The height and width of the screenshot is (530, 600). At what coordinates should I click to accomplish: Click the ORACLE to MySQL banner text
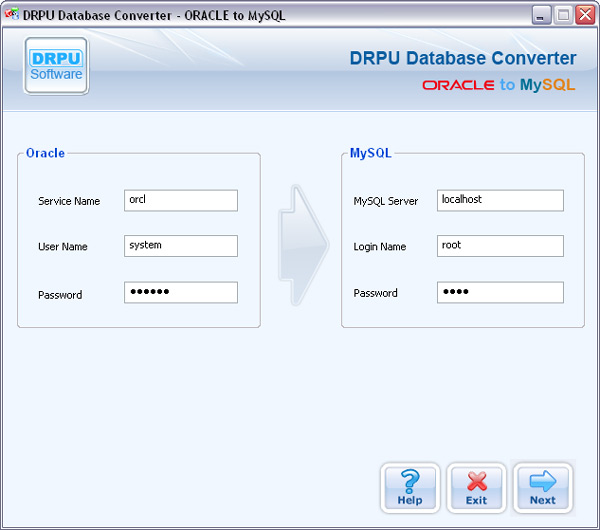point(499,85)
